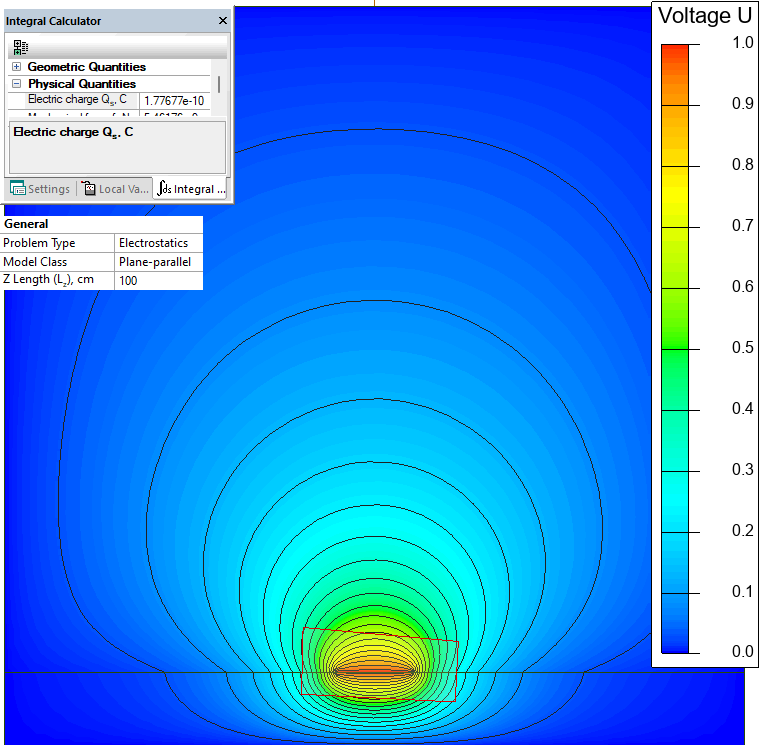The width and height of the screenshot is (759, 745).
Task: Collapse the Physical Quantities section
Action: [16, 83]
